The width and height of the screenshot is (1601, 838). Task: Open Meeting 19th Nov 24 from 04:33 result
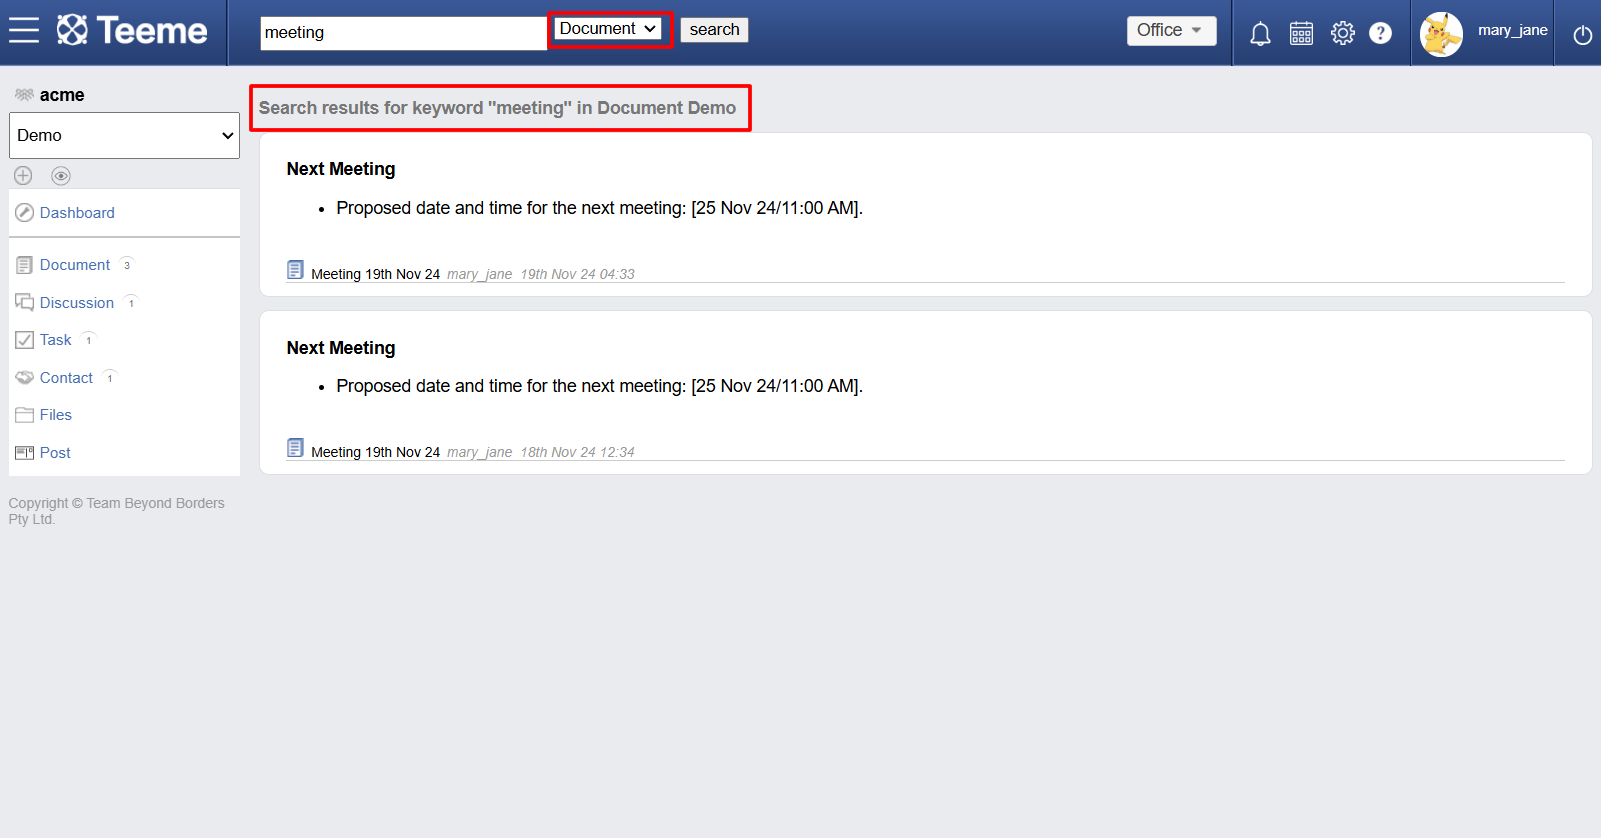tap(375, 274)
